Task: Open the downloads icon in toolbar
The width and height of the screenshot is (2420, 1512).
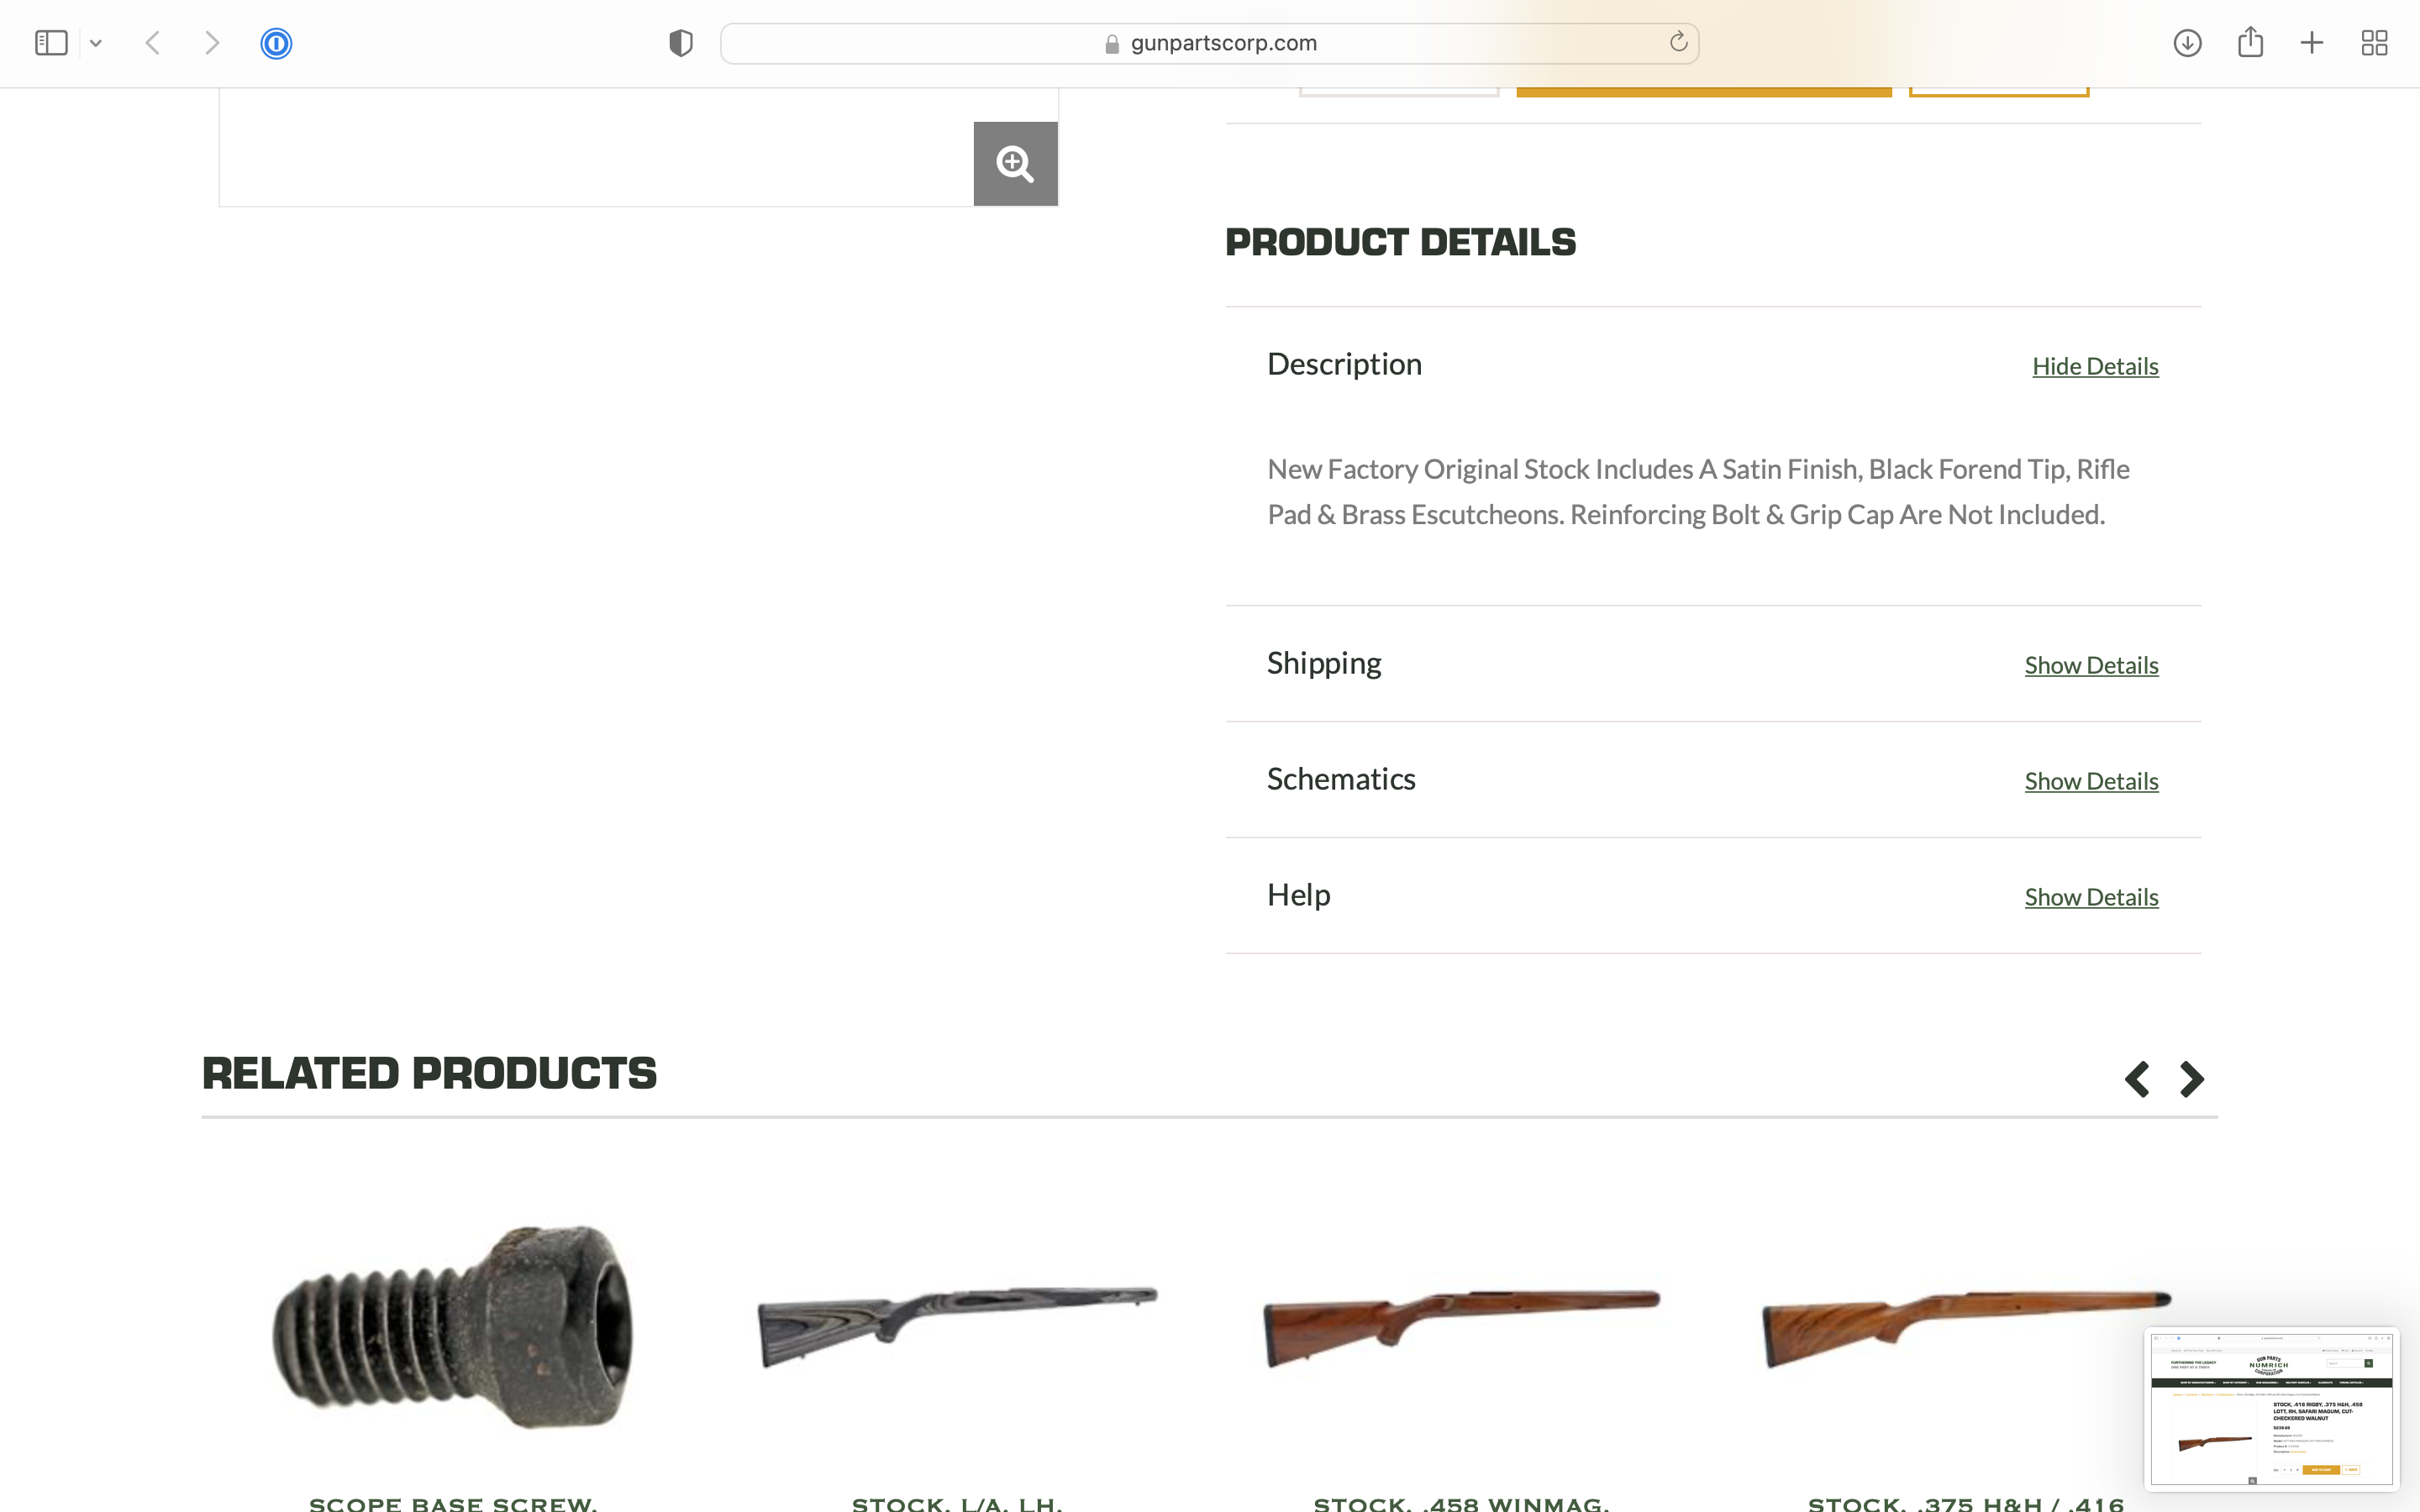Action: click(2187, 43)
